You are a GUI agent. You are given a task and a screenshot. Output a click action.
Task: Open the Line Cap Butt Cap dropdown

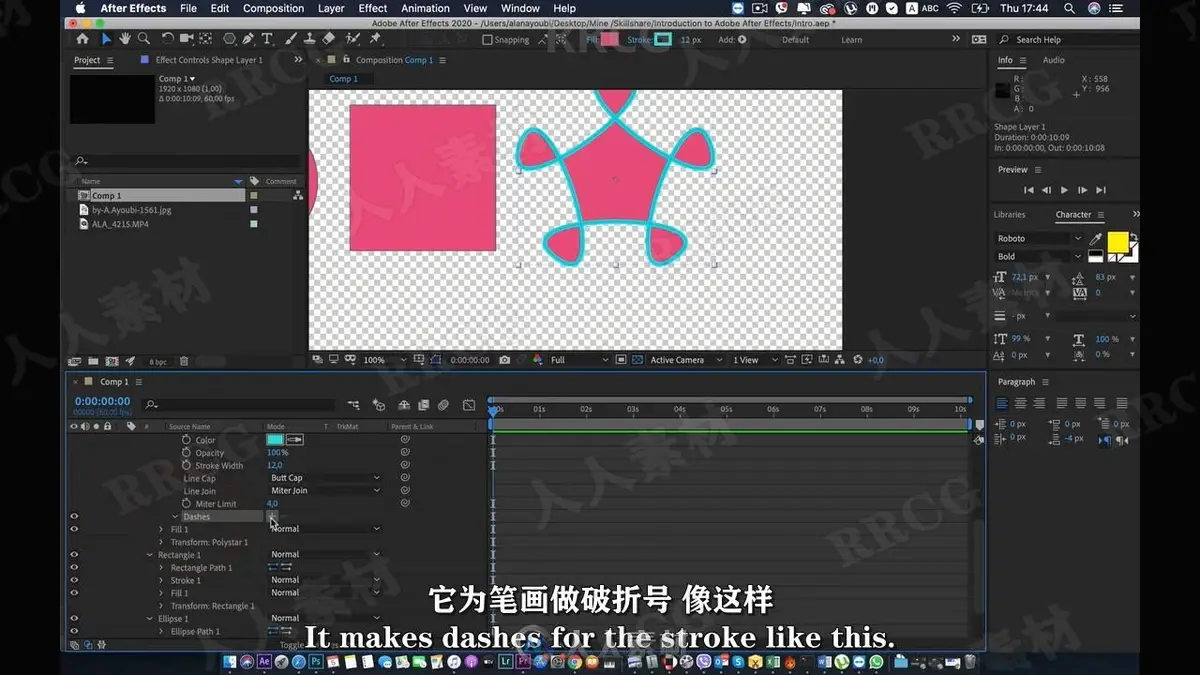[325, 478]
